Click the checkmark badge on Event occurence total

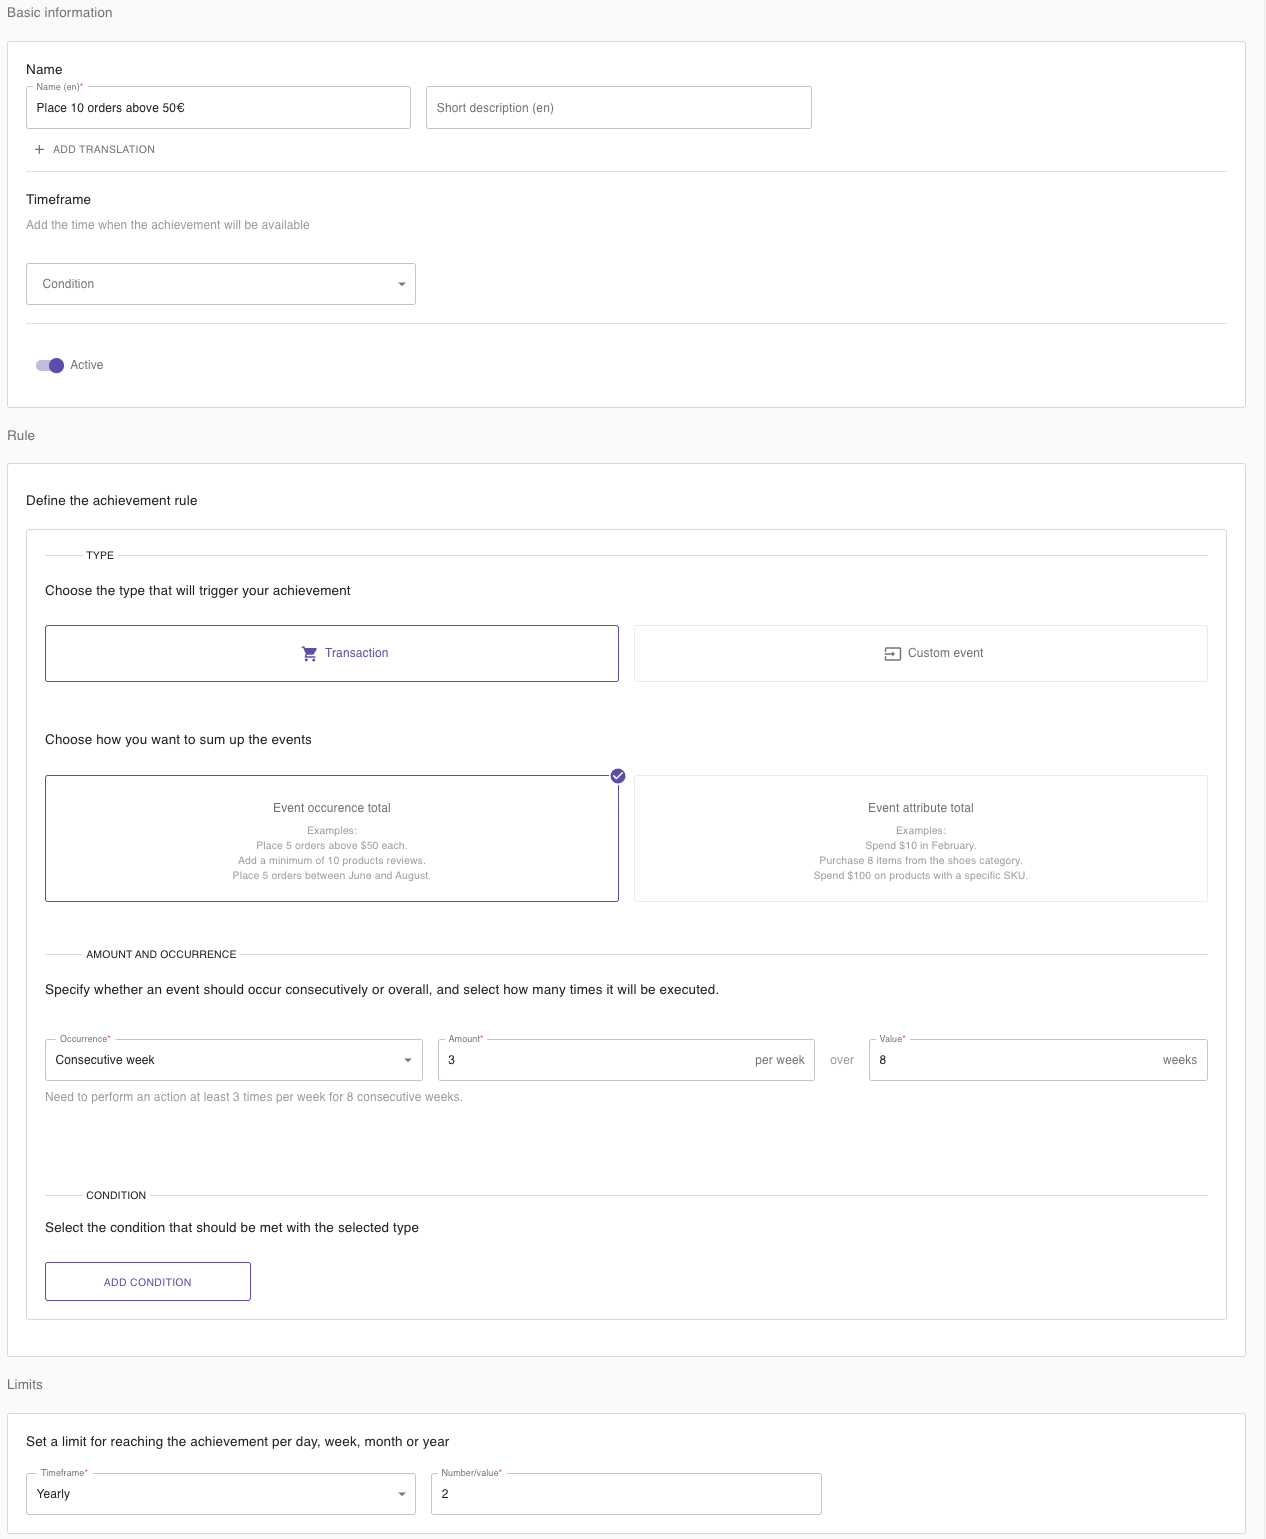coord(618,776)
